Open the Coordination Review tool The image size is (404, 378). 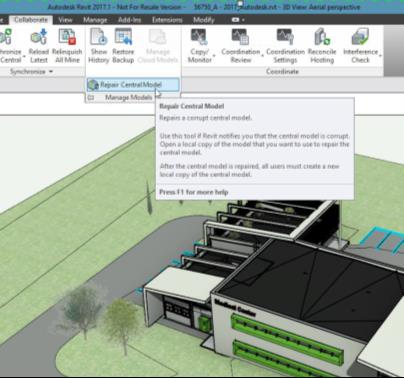click(x=240, y=45)
